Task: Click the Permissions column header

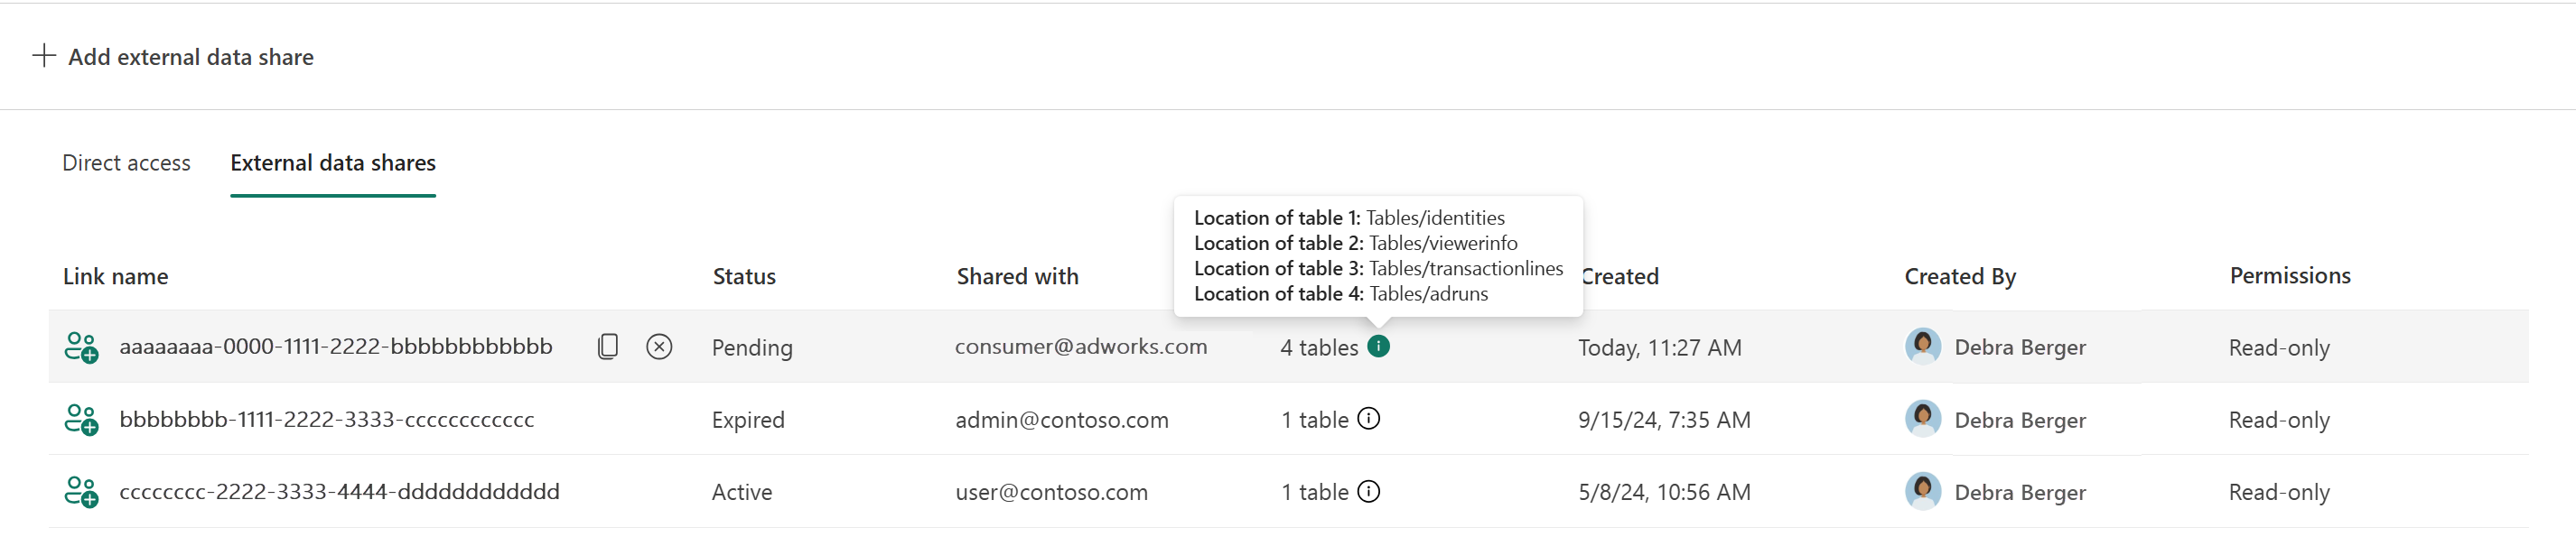Action: (2289, 276)
